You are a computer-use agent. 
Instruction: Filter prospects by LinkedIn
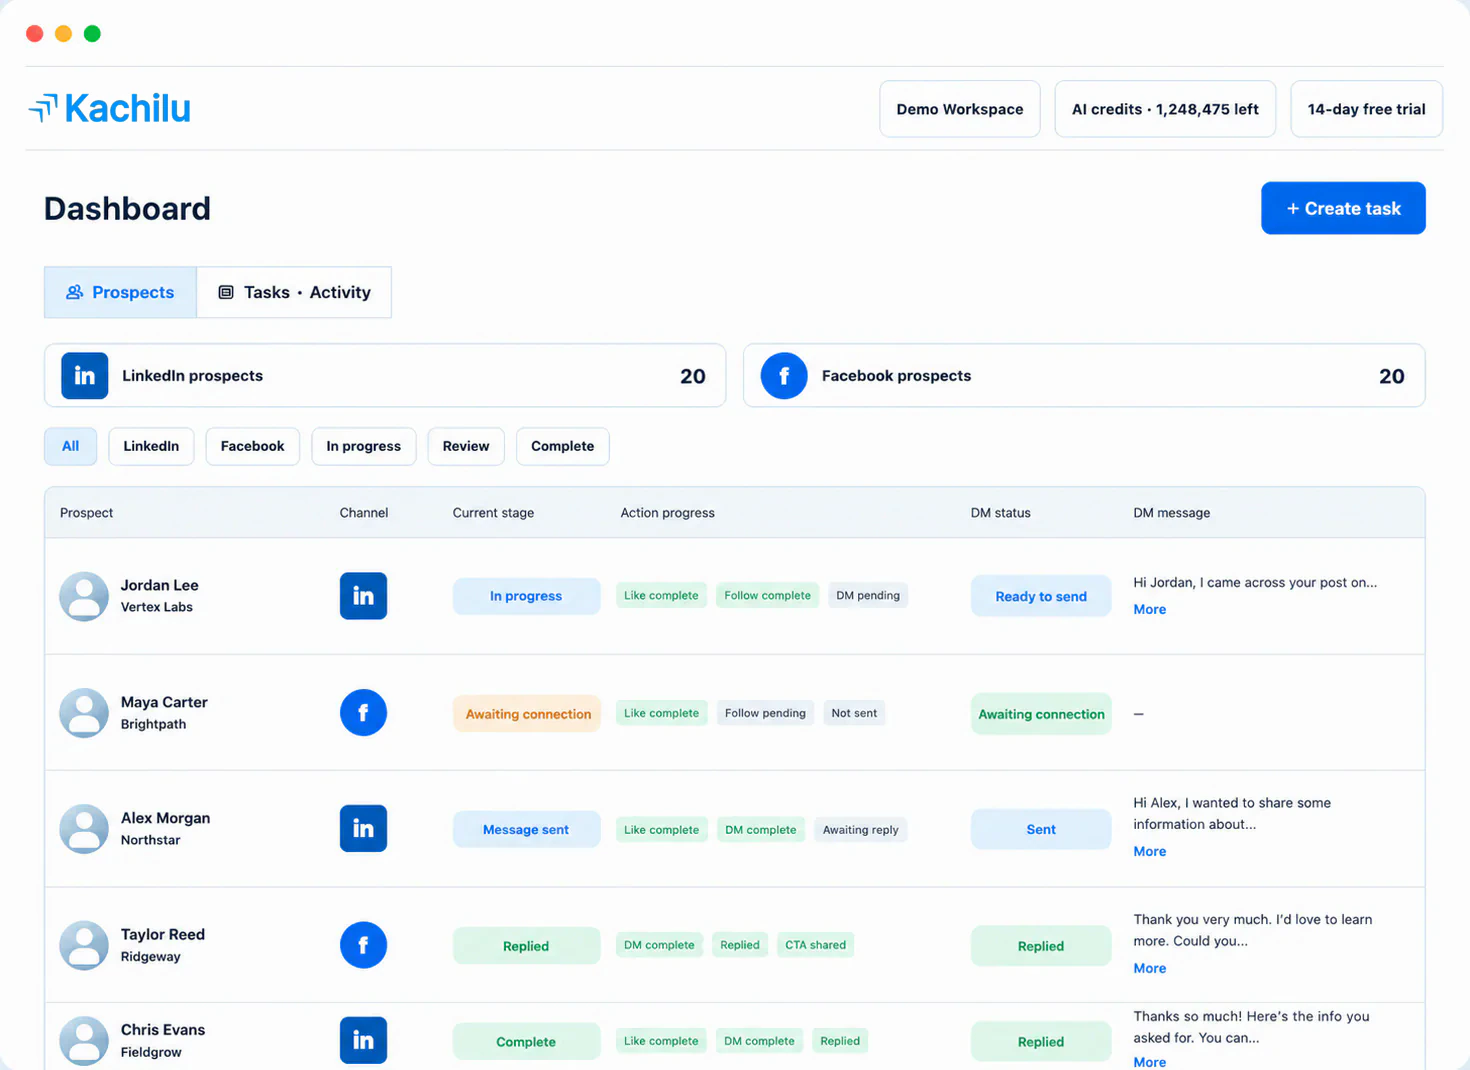151,446
